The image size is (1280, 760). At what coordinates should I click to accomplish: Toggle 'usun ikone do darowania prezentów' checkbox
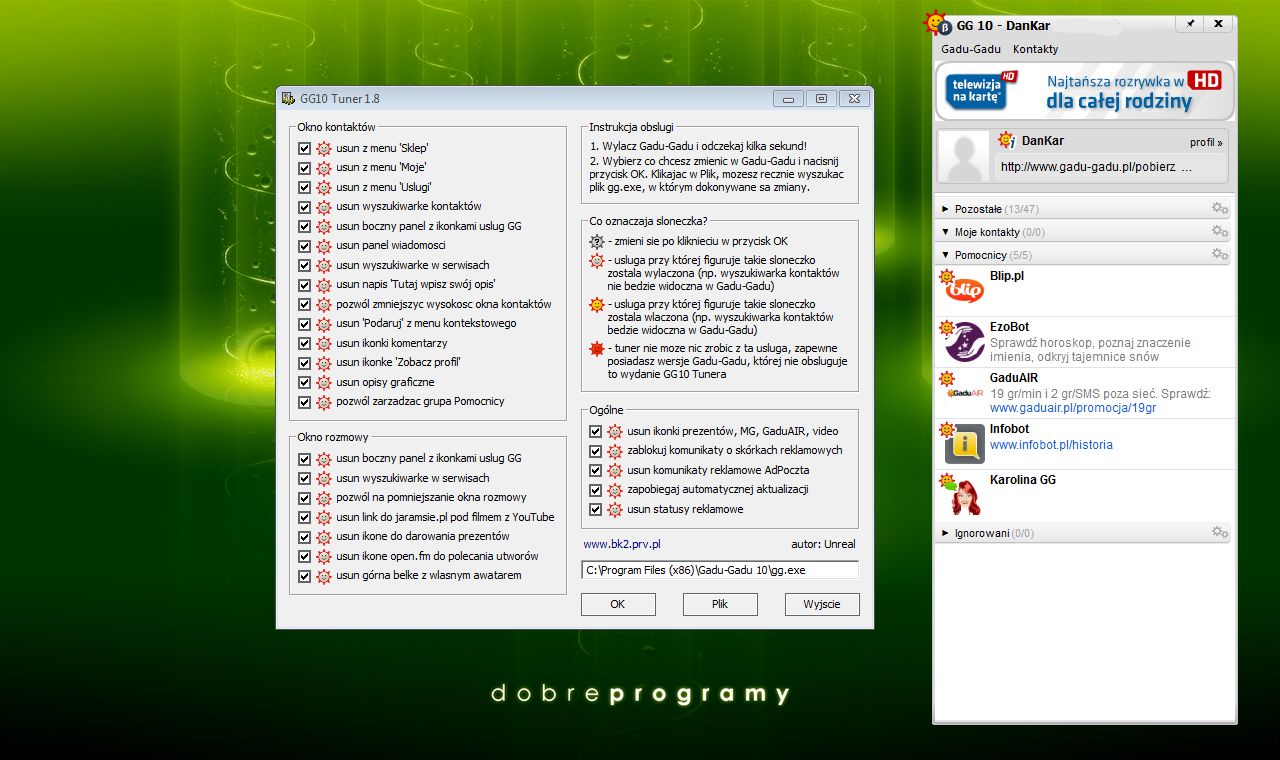pyautogui.click(x=305, y=537)
